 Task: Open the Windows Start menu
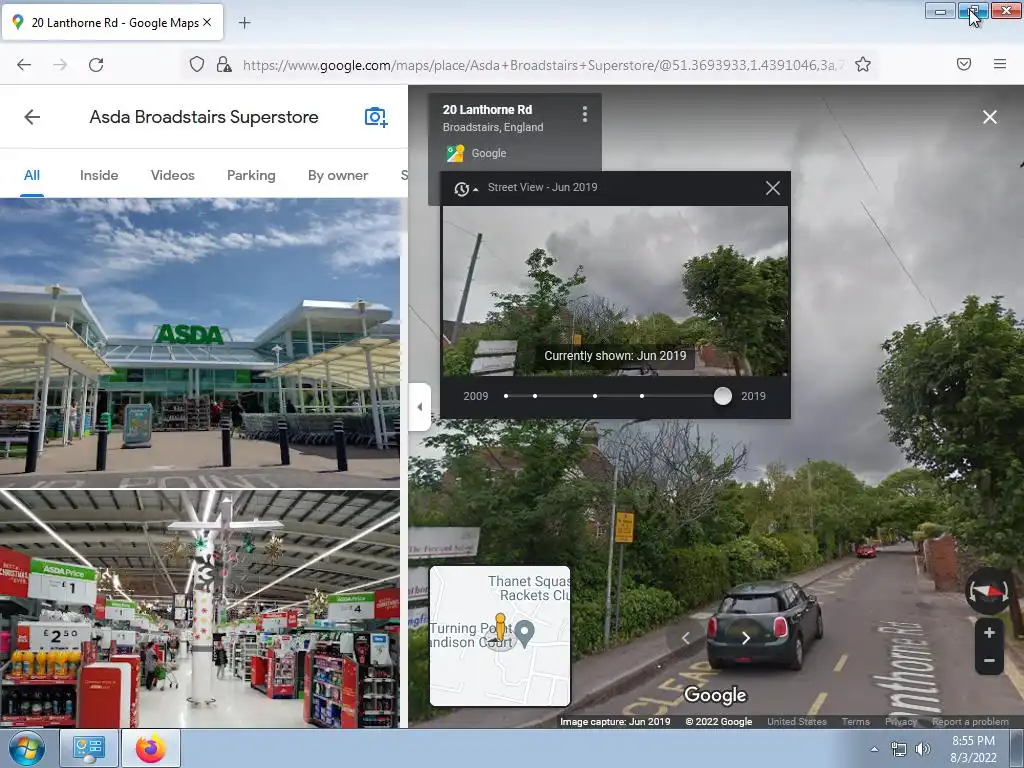(x=27, y=748)
